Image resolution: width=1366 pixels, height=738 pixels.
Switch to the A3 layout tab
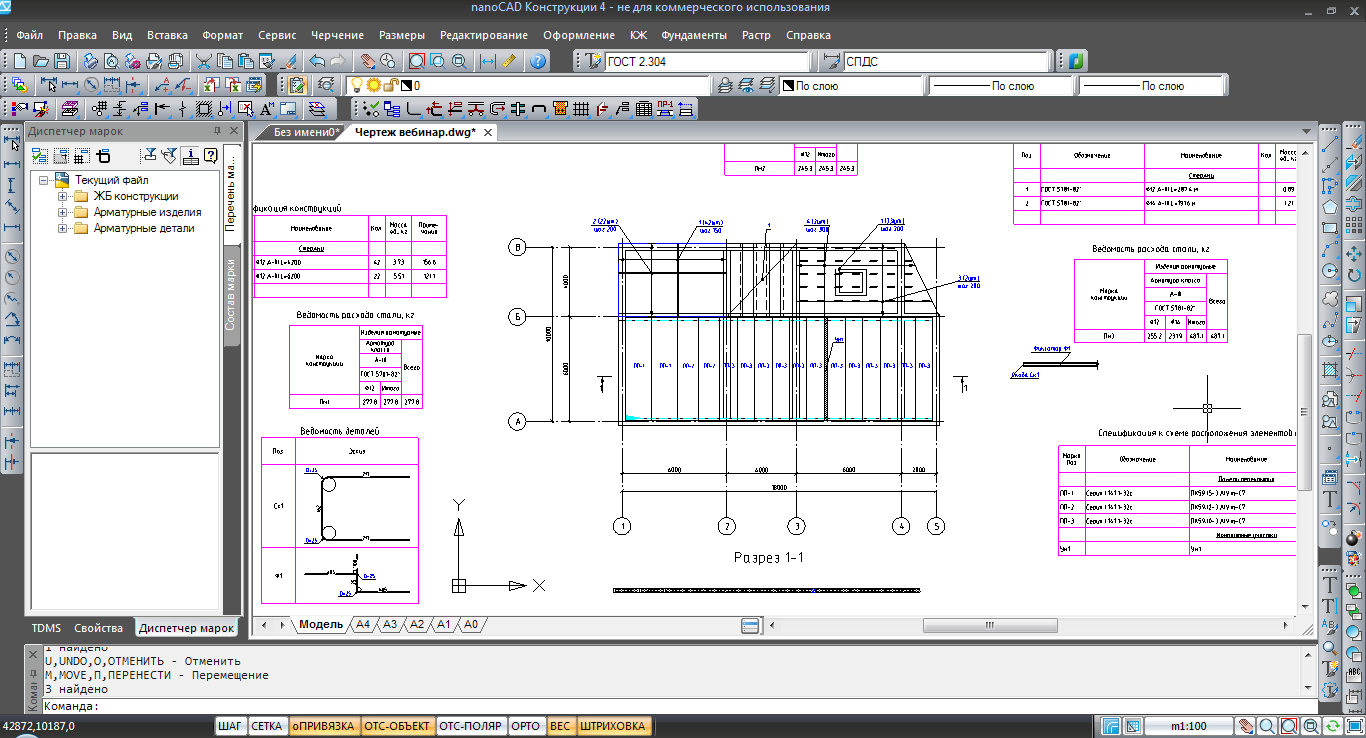(x=390, y=624)
